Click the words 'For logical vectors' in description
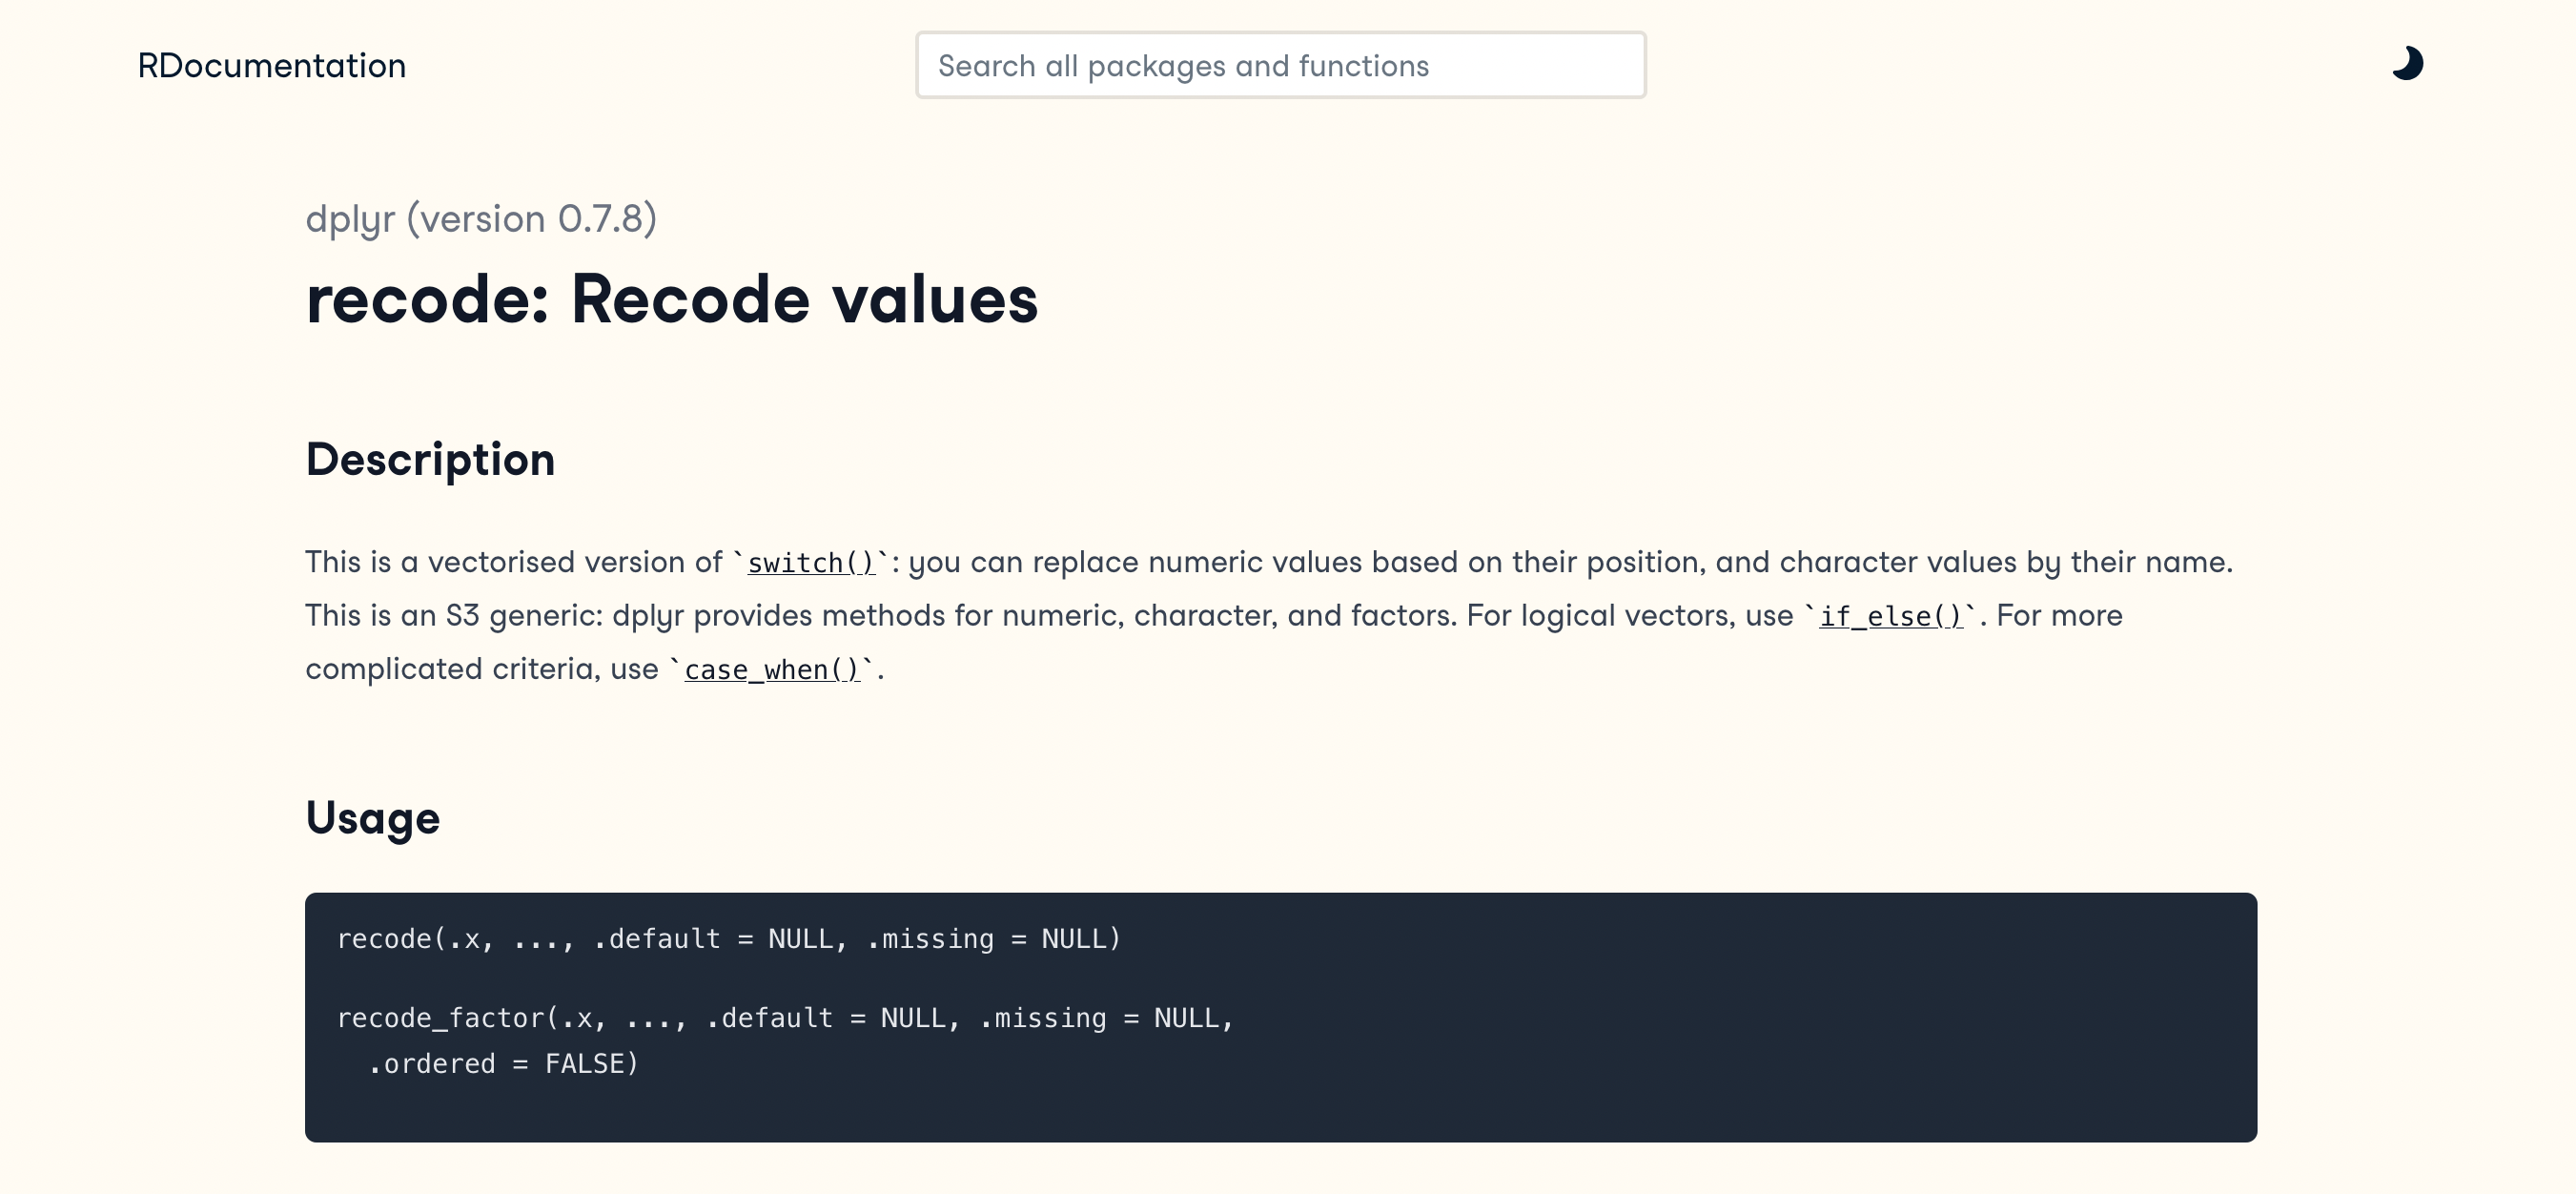Viewport: 2576px width, 1194px height. (1600, 616)
